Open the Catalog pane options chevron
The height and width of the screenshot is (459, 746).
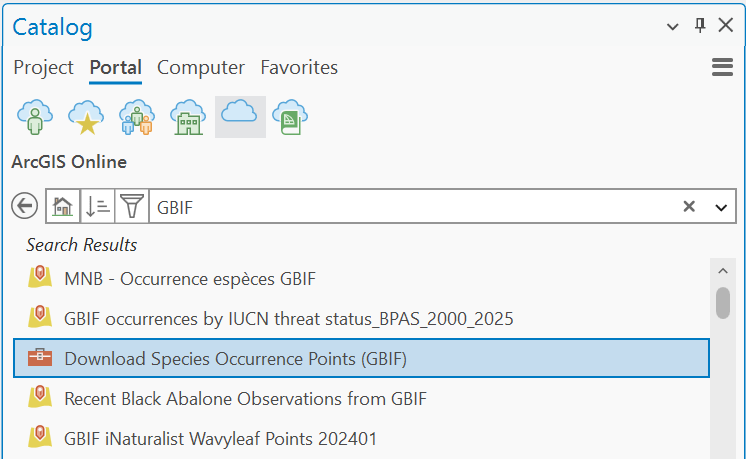pos(673,26)
